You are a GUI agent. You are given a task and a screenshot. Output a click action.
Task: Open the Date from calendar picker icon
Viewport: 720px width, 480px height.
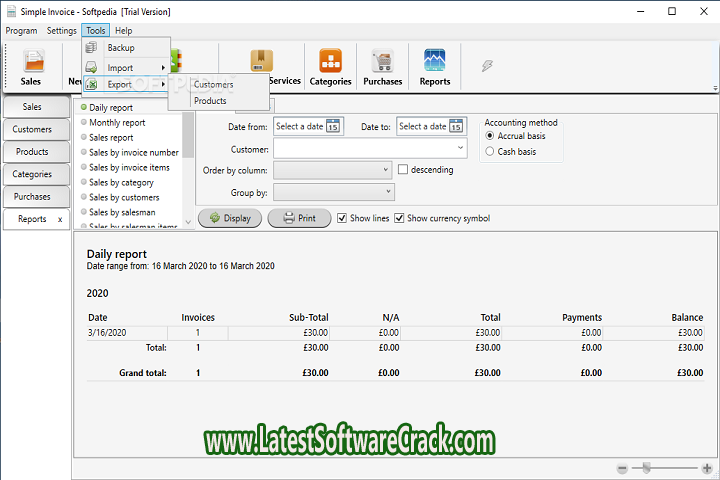[x=333, y=127]
